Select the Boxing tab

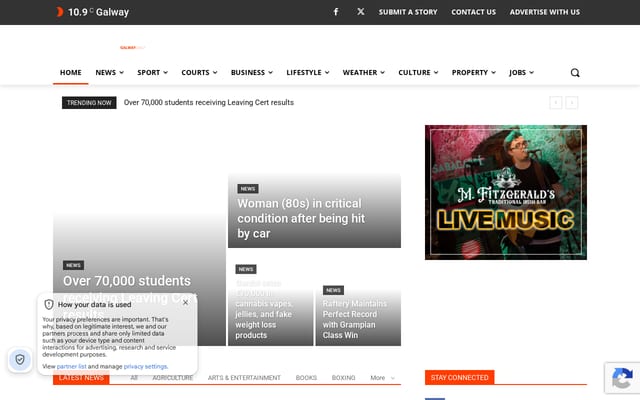[343, 378]
